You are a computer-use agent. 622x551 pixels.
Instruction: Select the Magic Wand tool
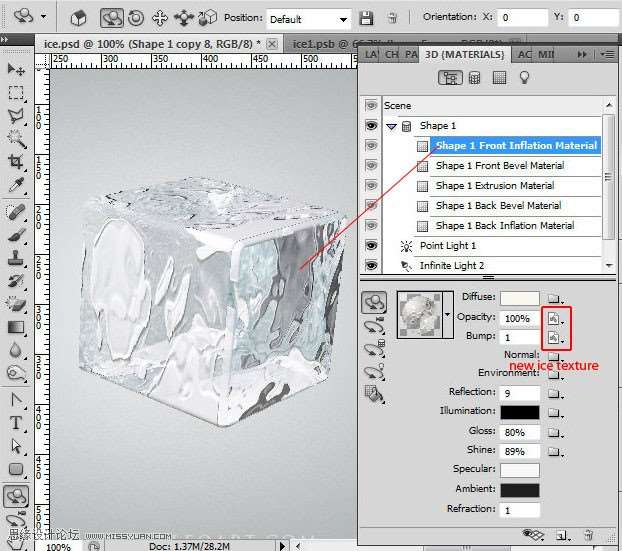point(16,139)
